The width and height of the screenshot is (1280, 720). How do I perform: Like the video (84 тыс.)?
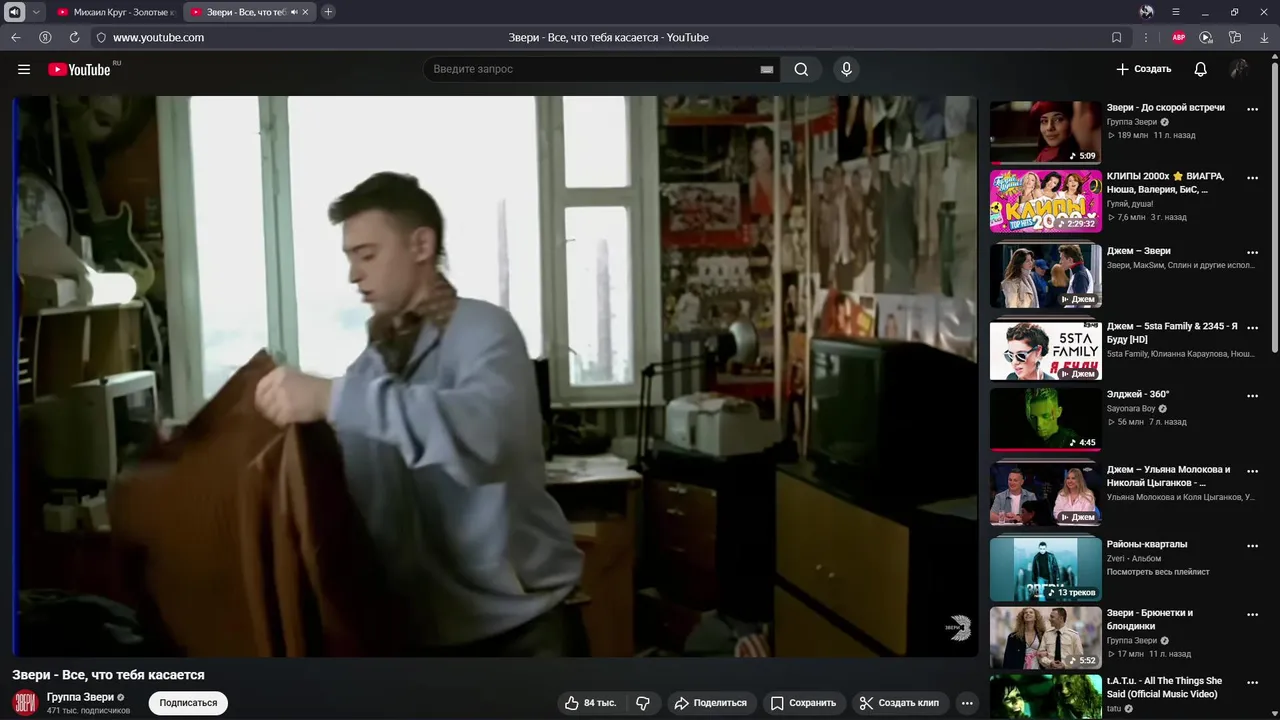591,703
